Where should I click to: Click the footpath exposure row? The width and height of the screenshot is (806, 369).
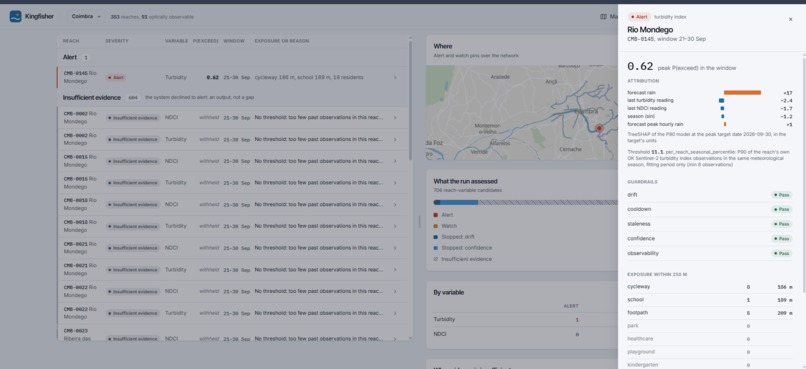[x=709, y=312]
